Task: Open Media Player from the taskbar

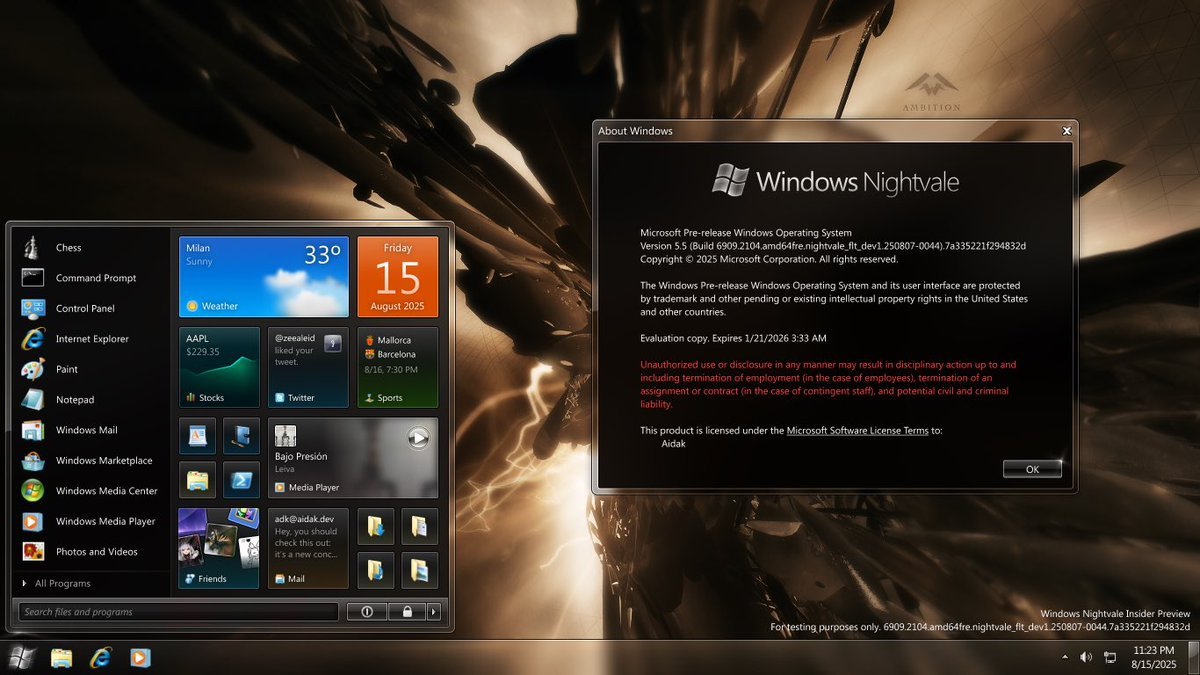Action: (140, 658)
